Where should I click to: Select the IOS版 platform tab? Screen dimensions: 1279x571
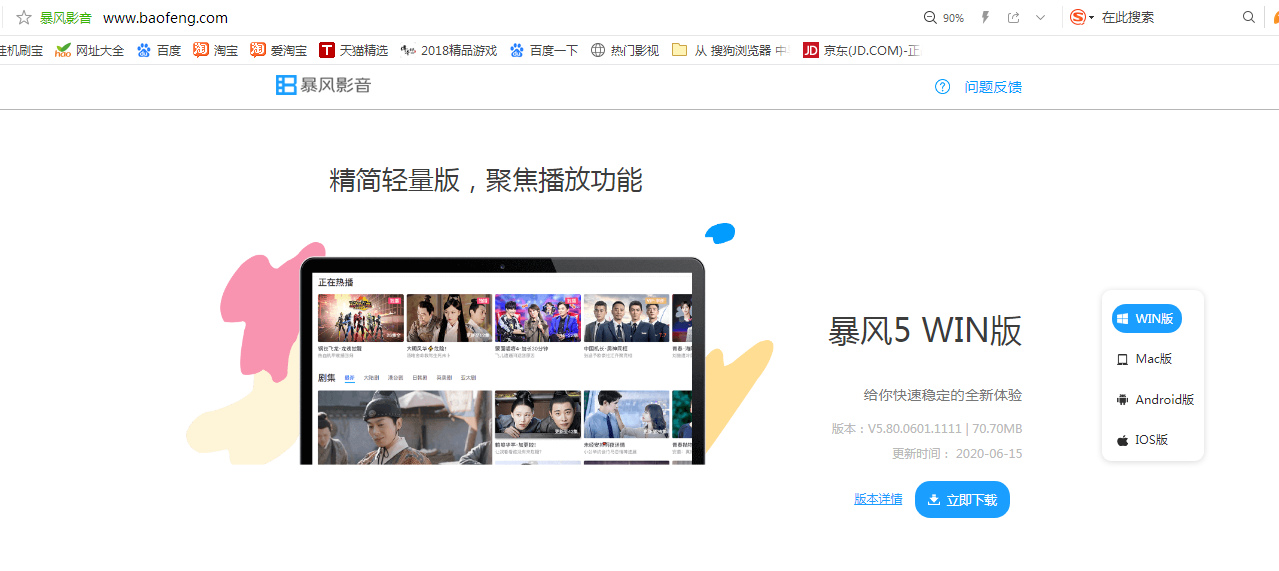pos(1143,440)
